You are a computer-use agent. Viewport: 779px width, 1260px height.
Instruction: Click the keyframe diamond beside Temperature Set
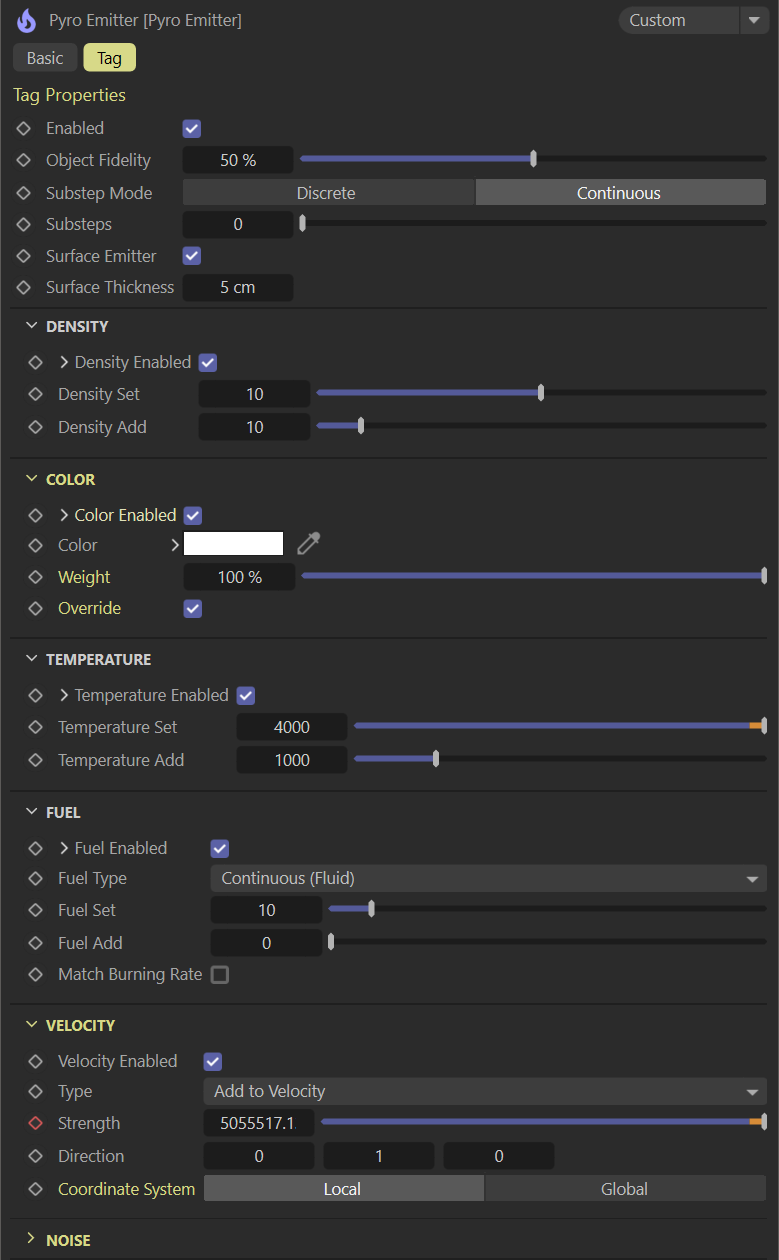pos(36,727)
